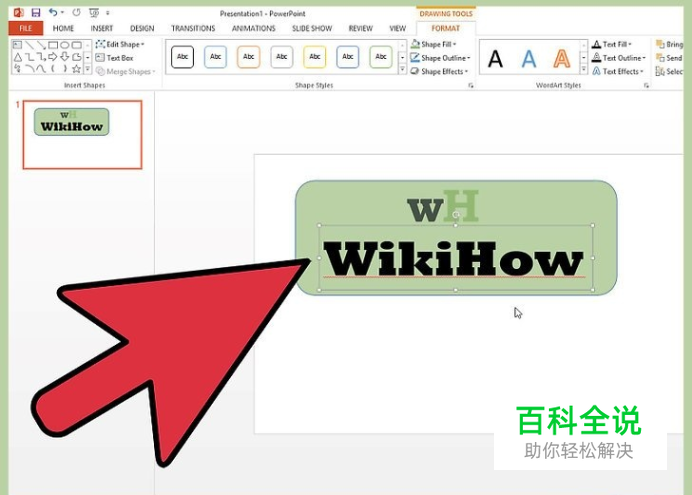Select the text box shape in shapes gallery
Viewport: 692px width, 495px height.
coord(17,45)
